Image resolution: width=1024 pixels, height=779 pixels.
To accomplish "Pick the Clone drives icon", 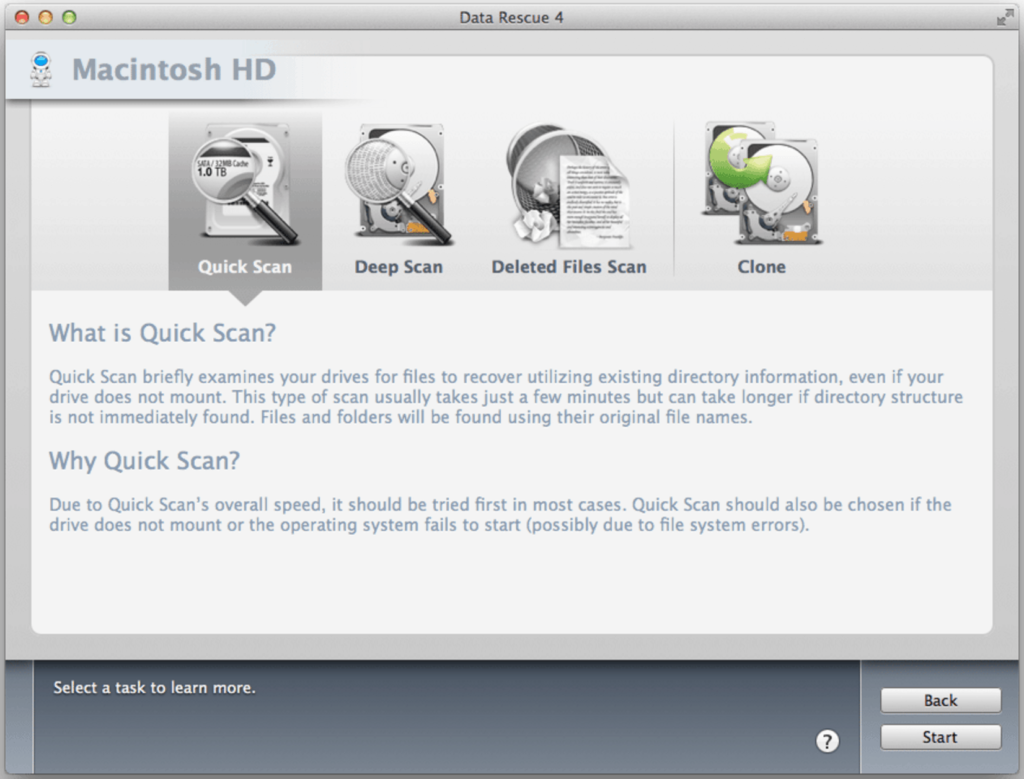I will [761, 183].
